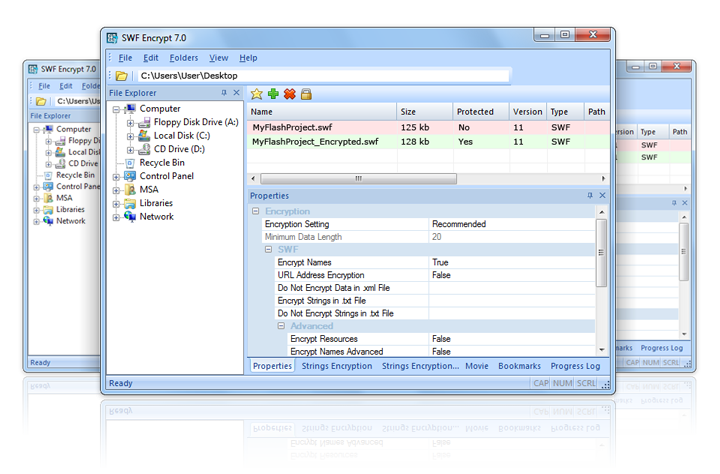Click the padlock encrypt icon
720x474 pixels.
(x=306, y=94)
